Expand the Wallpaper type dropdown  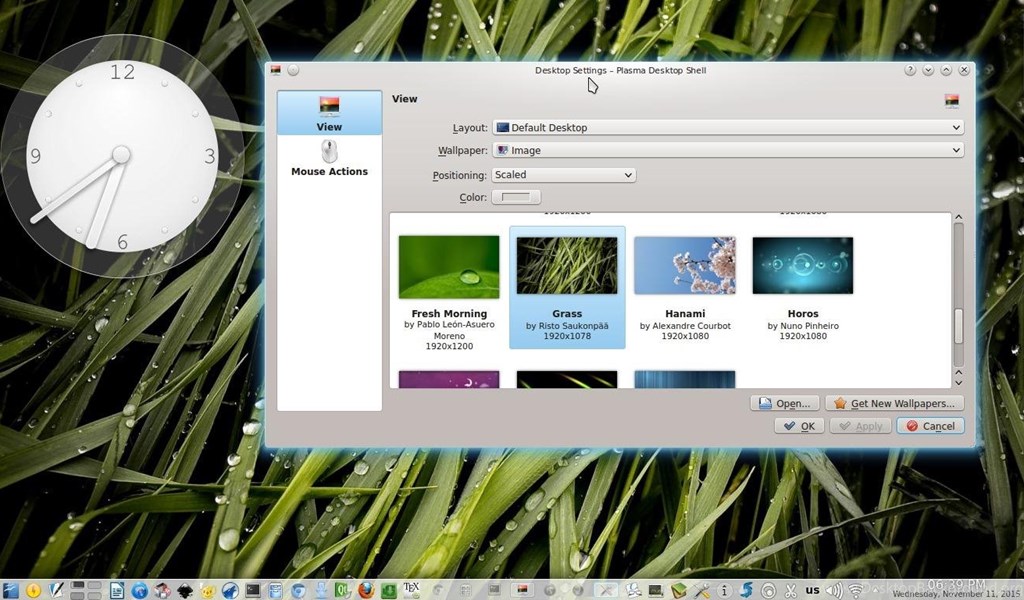pyautogui.click(x=727, y=151)
